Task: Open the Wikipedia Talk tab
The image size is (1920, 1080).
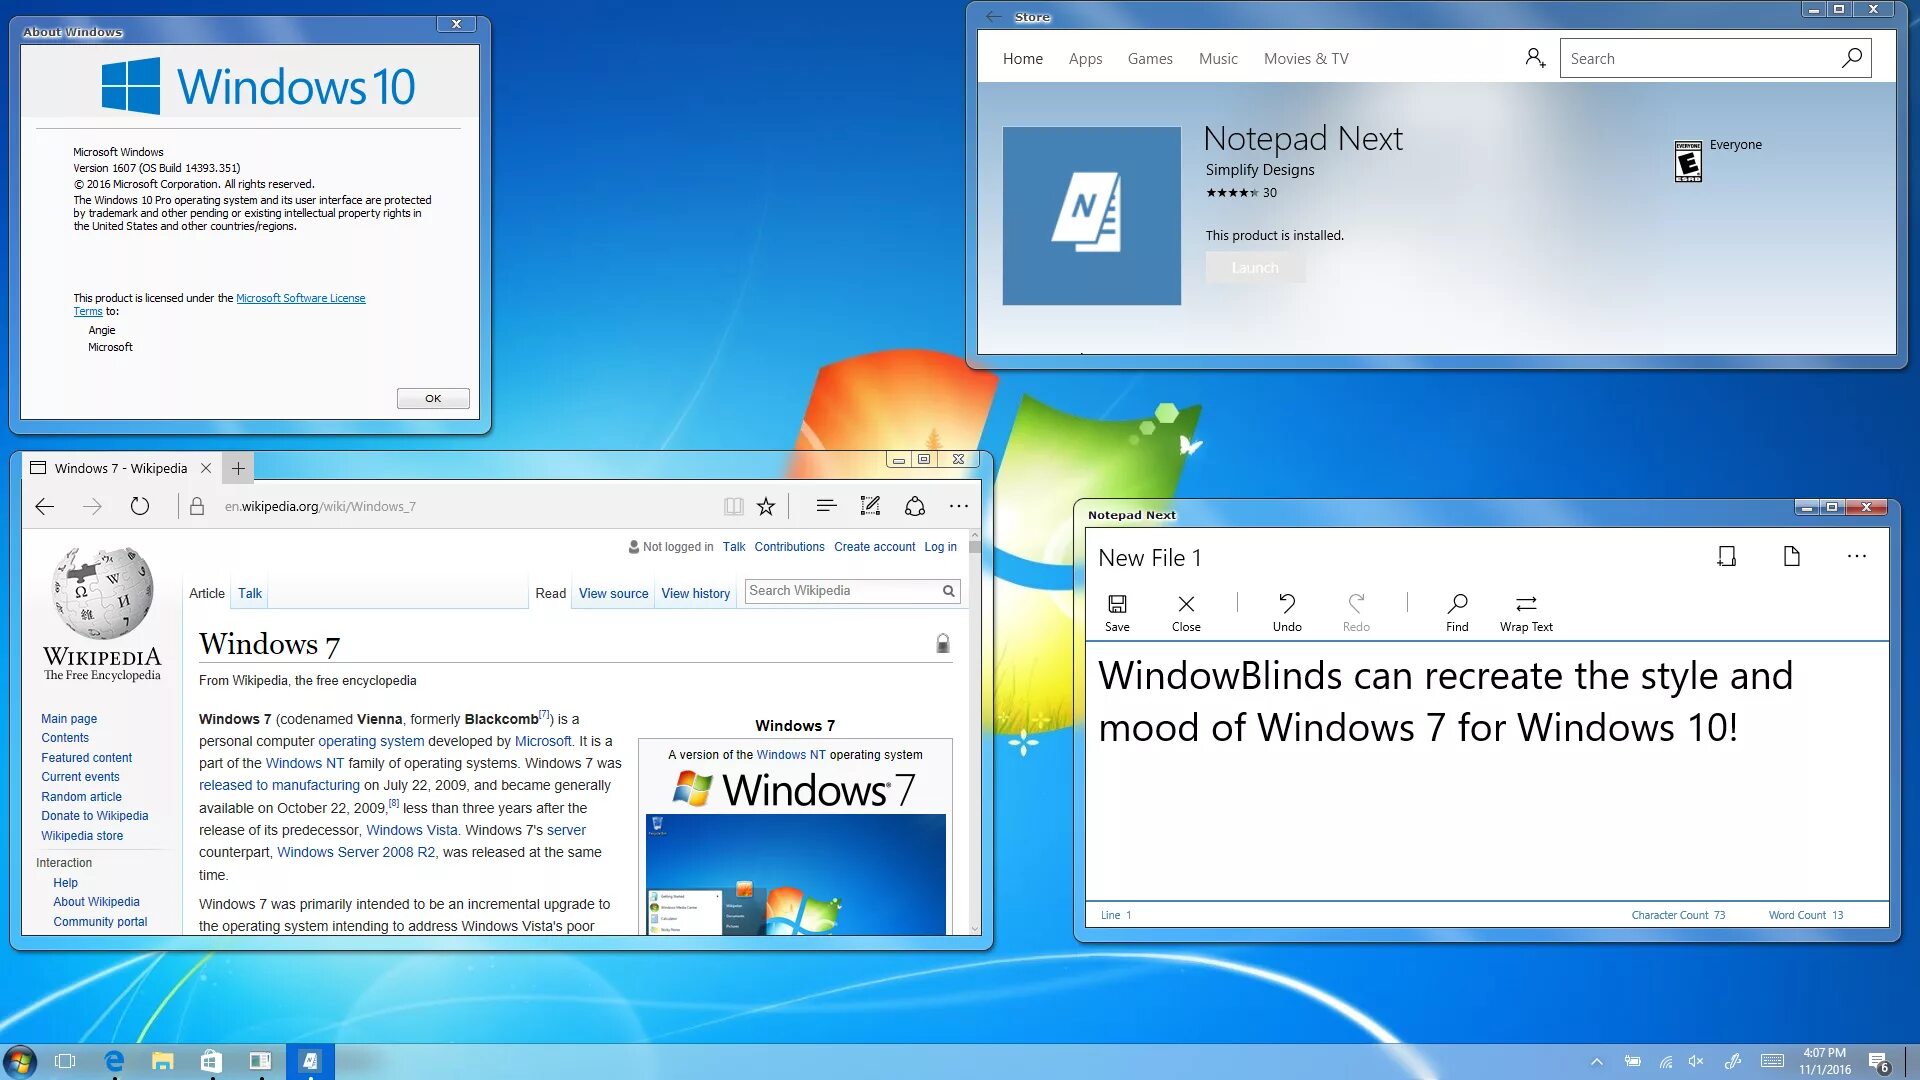Action: tap(249, 593)
